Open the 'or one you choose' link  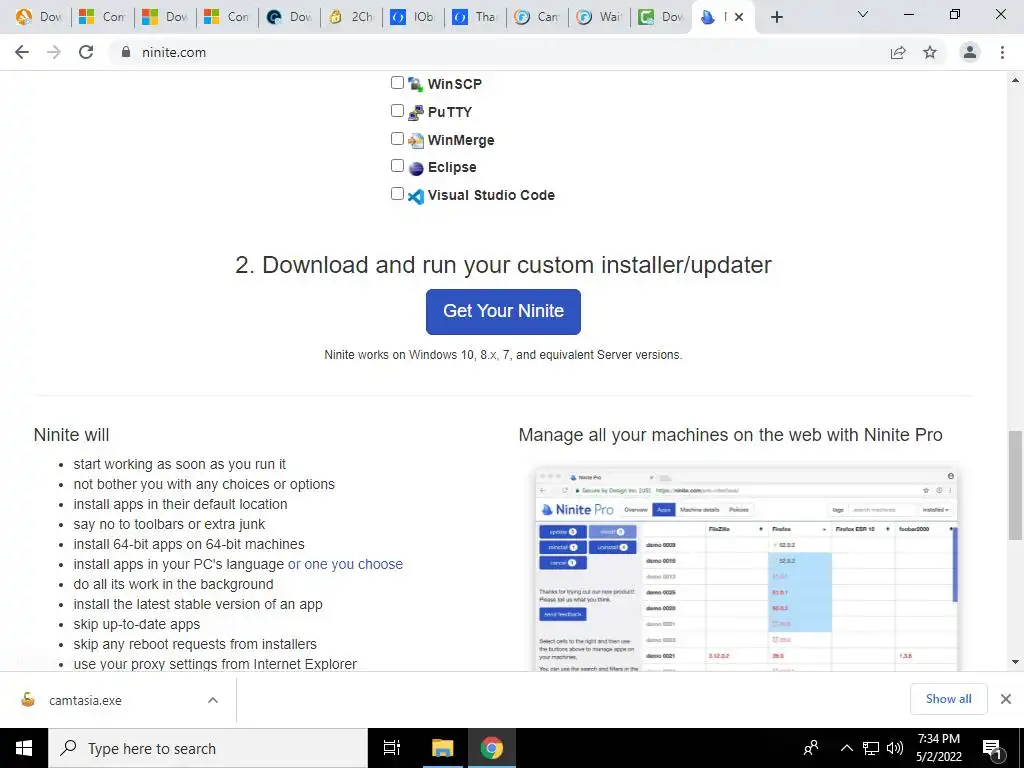pos(345,564)
